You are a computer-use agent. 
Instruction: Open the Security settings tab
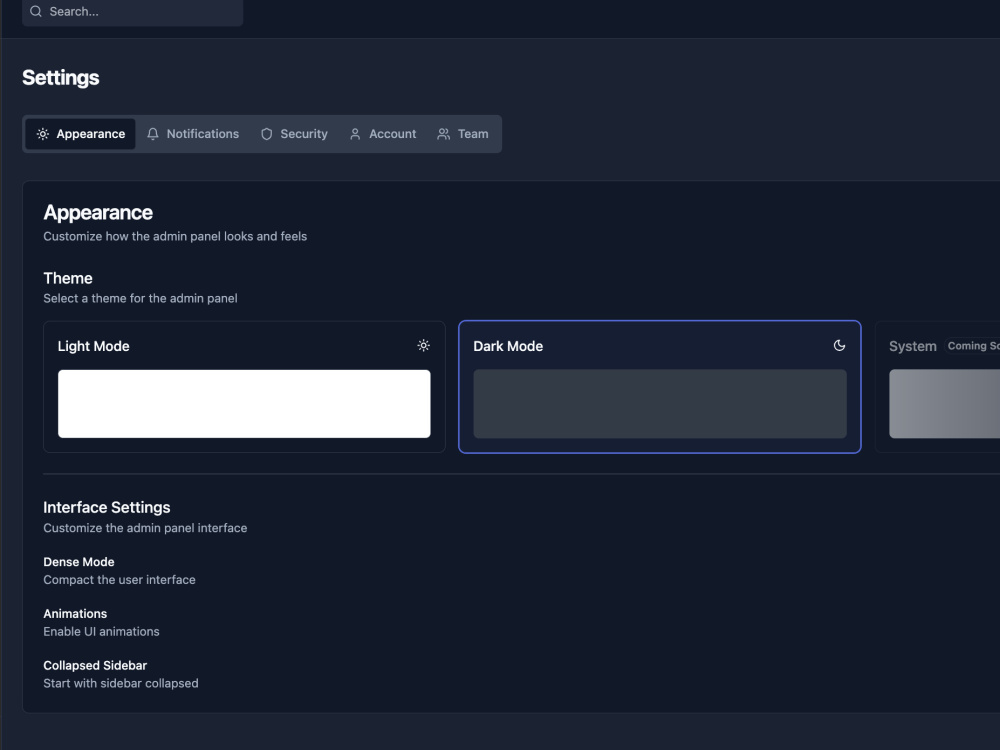pyautogui.click(x=294, y=134)
